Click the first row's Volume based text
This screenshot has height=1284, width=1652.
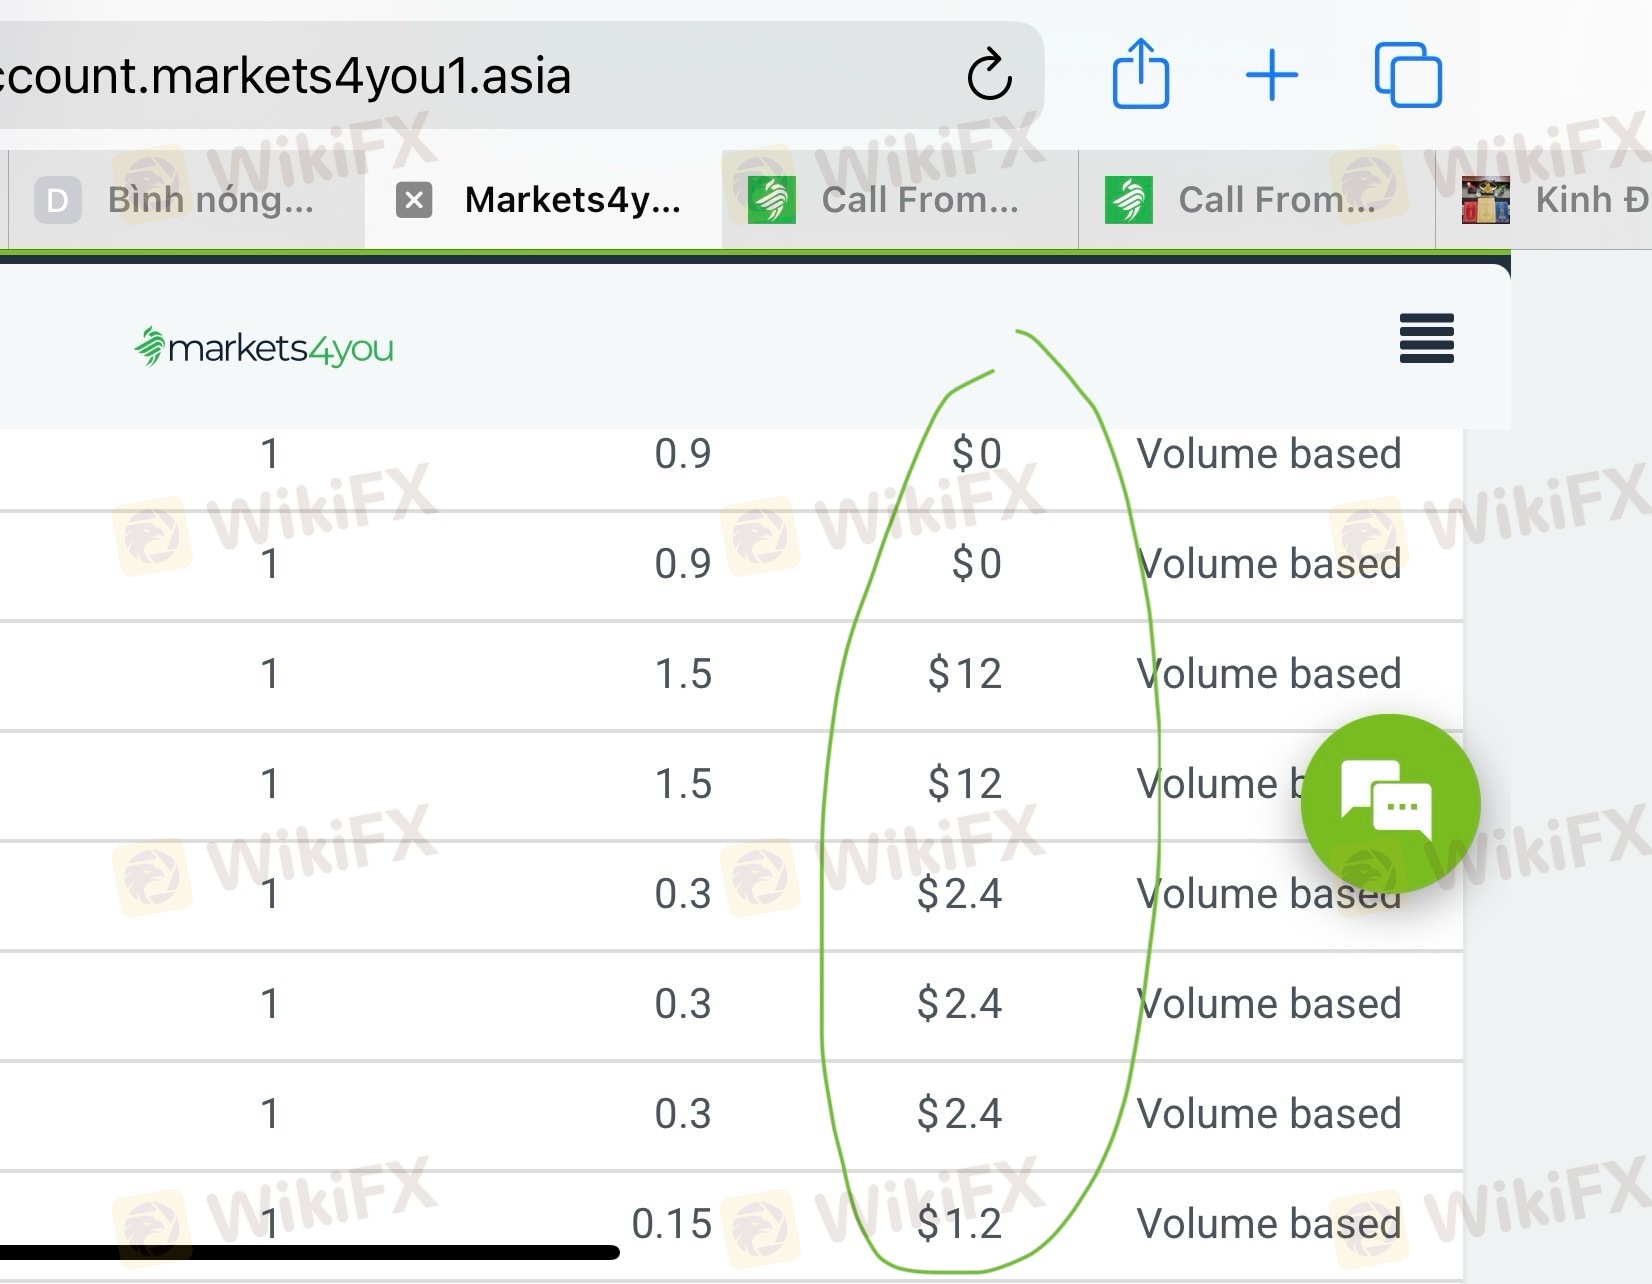[x=1268, y=454]
